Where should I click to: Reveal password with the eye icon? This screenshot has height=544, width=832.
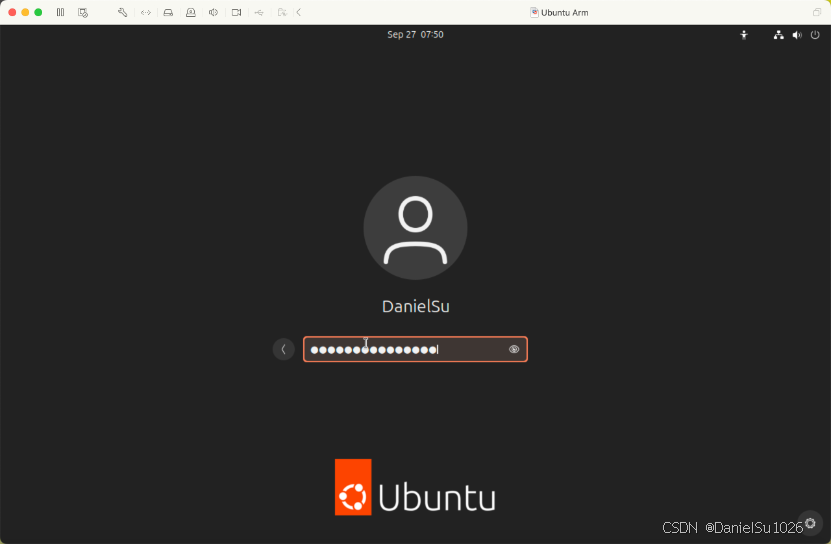point(514,349)
